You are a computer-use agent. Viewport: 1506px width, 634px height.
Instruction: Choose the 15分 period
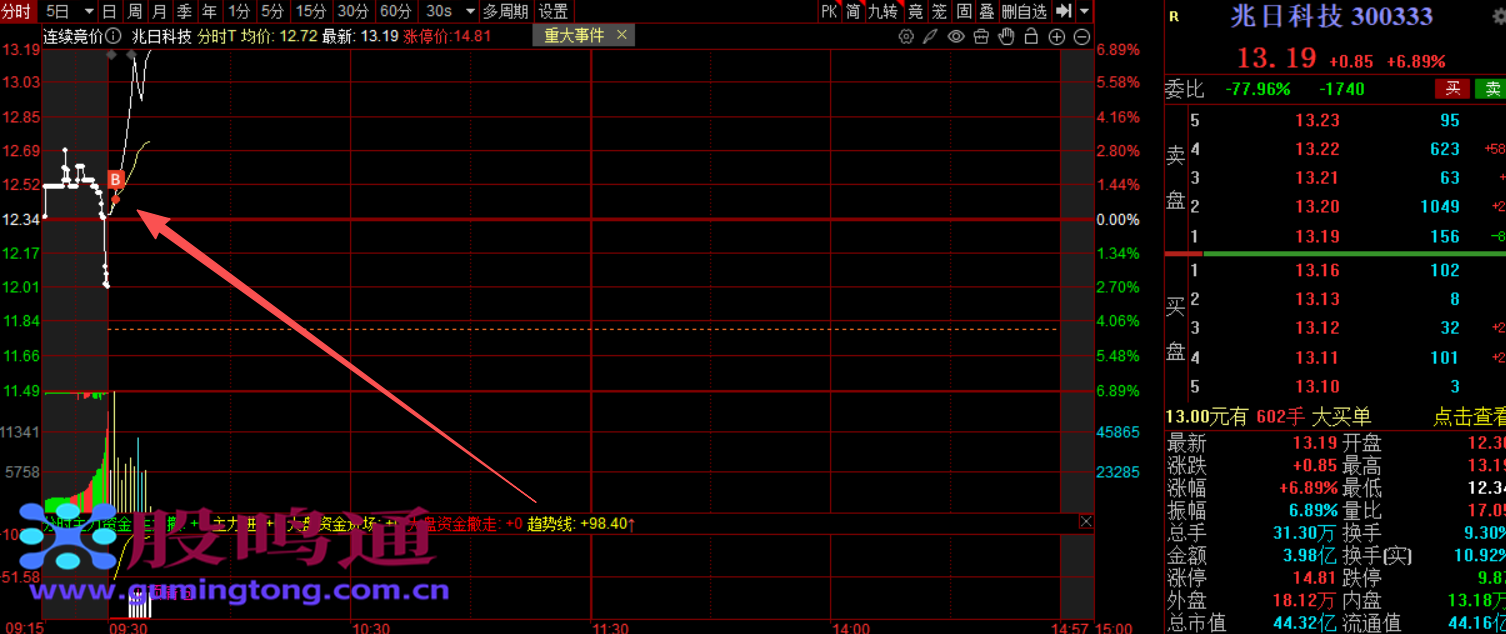[x=311, y=12]
